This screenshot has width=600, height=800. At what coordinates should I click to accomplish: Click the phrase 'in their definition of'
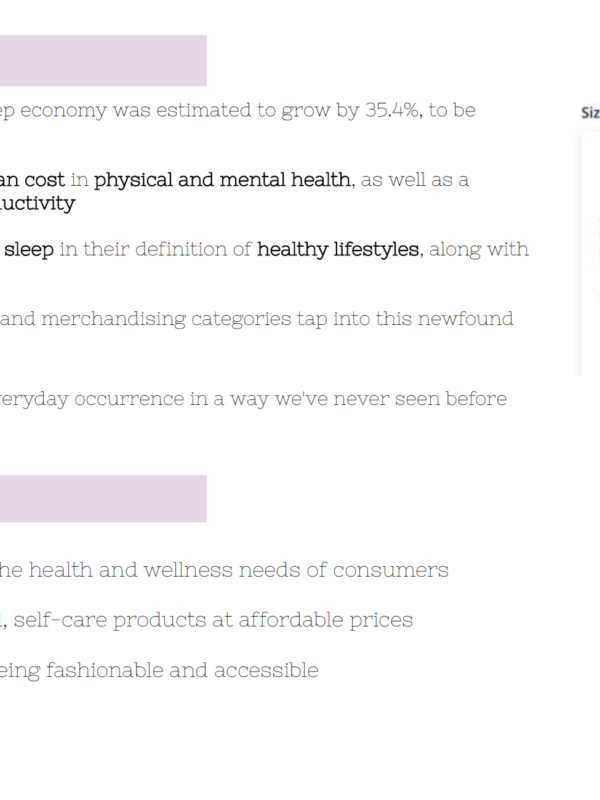point(156,249)
